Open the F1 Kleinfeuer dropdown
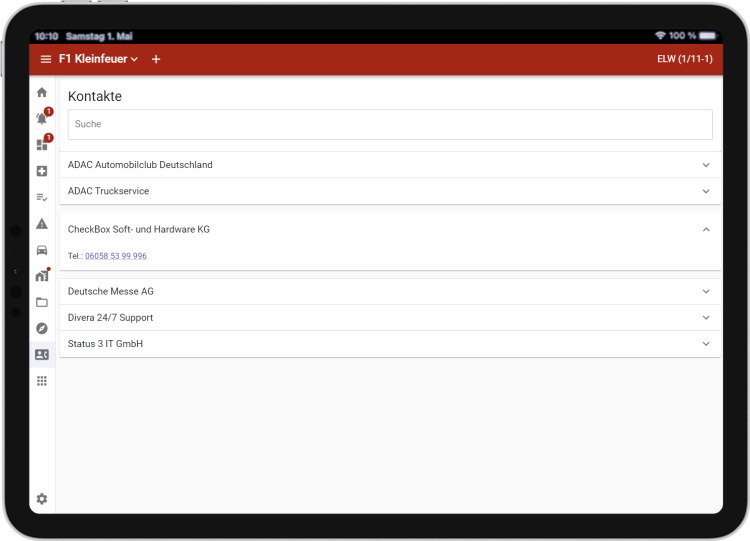This screenshot has height=541, width=750. (x=98, y=59)
